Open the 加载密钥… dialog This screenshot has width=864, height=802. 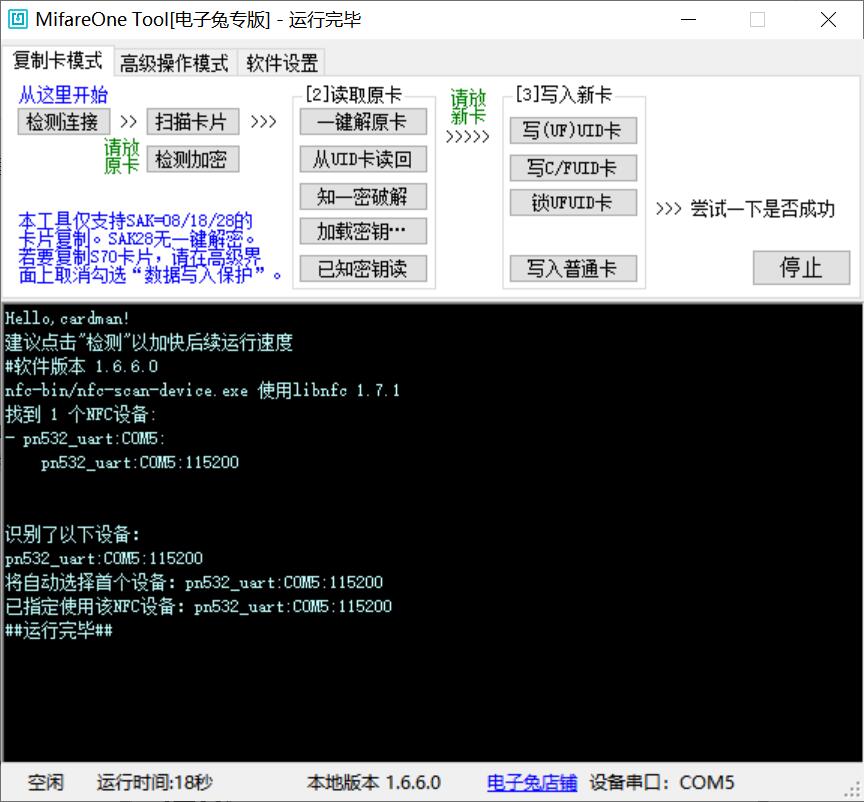point(363,232)
